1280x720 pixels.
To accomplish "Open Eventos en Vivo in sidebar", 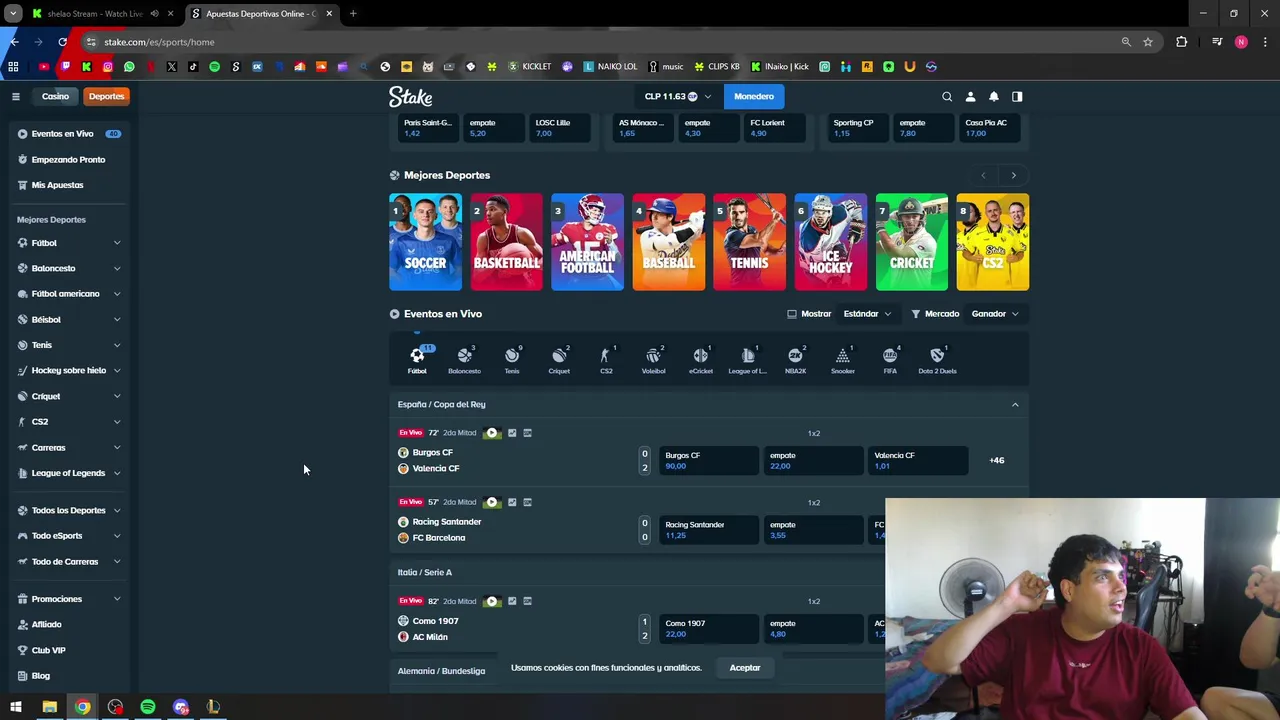I will 68,134.
